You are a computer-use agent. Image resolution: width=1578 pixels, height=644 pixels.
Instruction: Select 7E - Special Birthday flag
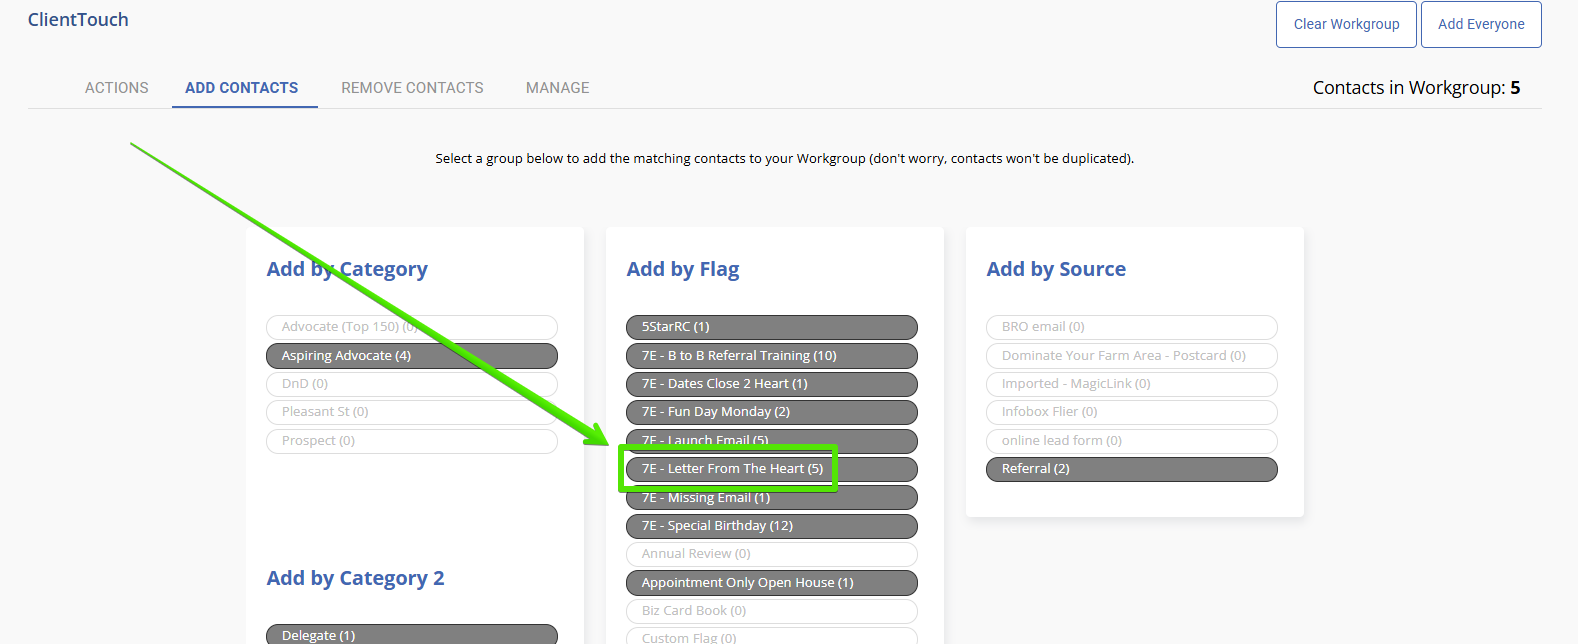click(771, 526)
